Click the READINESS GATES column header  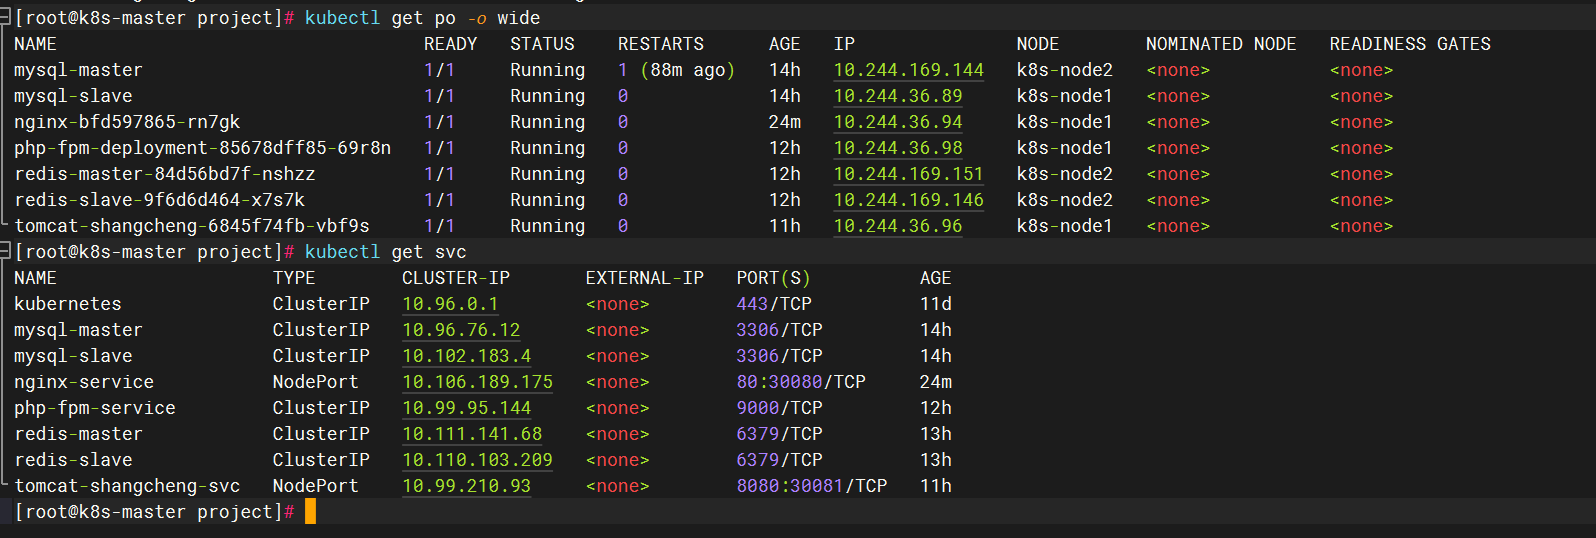1410,44
